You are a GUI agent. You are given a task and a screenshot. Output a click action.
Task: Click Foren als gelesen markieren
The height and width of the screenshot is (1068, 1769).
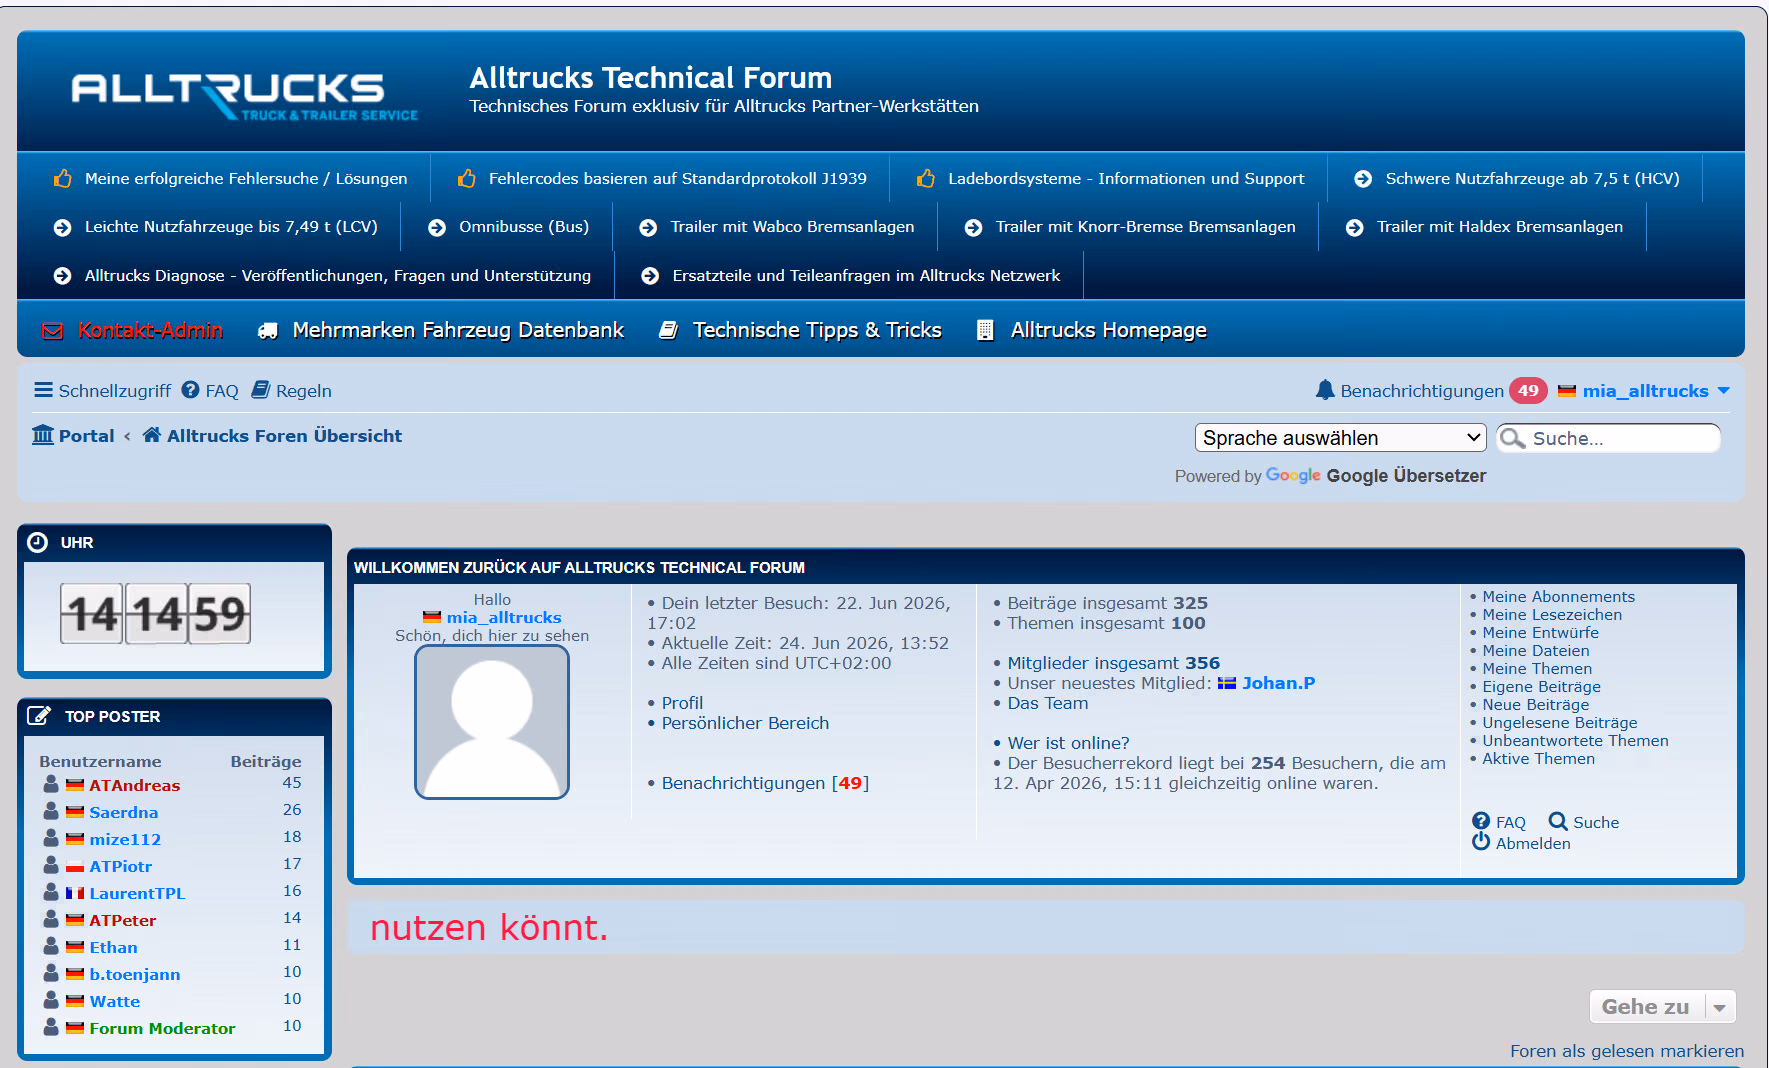pos(1627,1051)
